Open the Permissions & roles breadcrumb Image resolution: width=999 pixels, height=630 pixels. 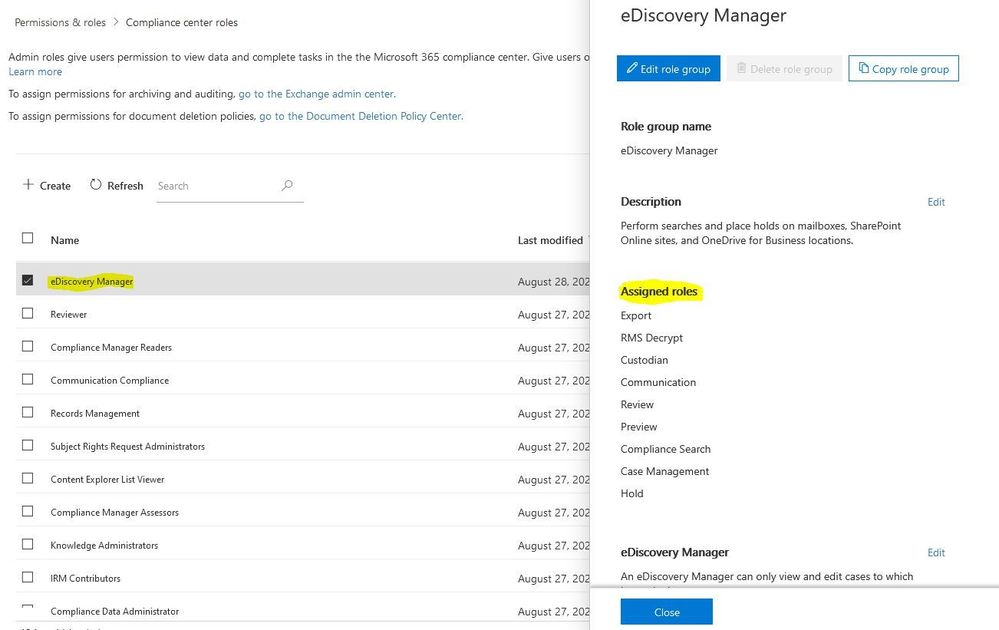point(60,22)
